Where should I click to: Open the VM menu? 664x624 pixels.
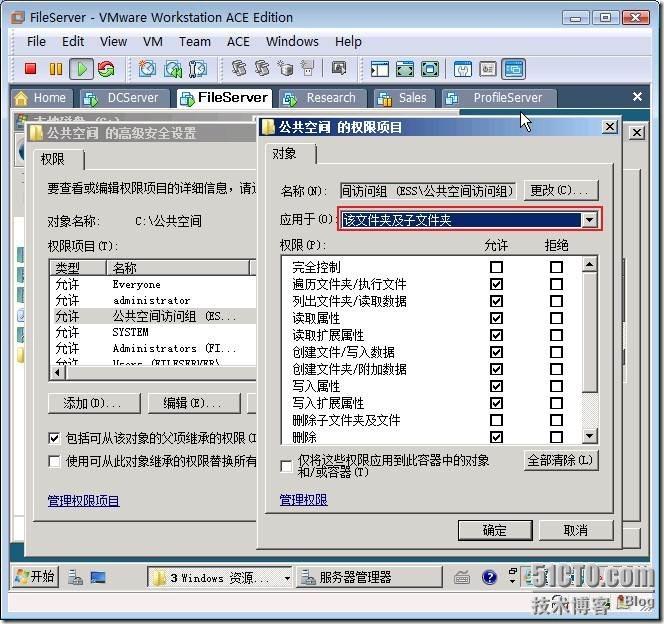click(x=152, y=41)
